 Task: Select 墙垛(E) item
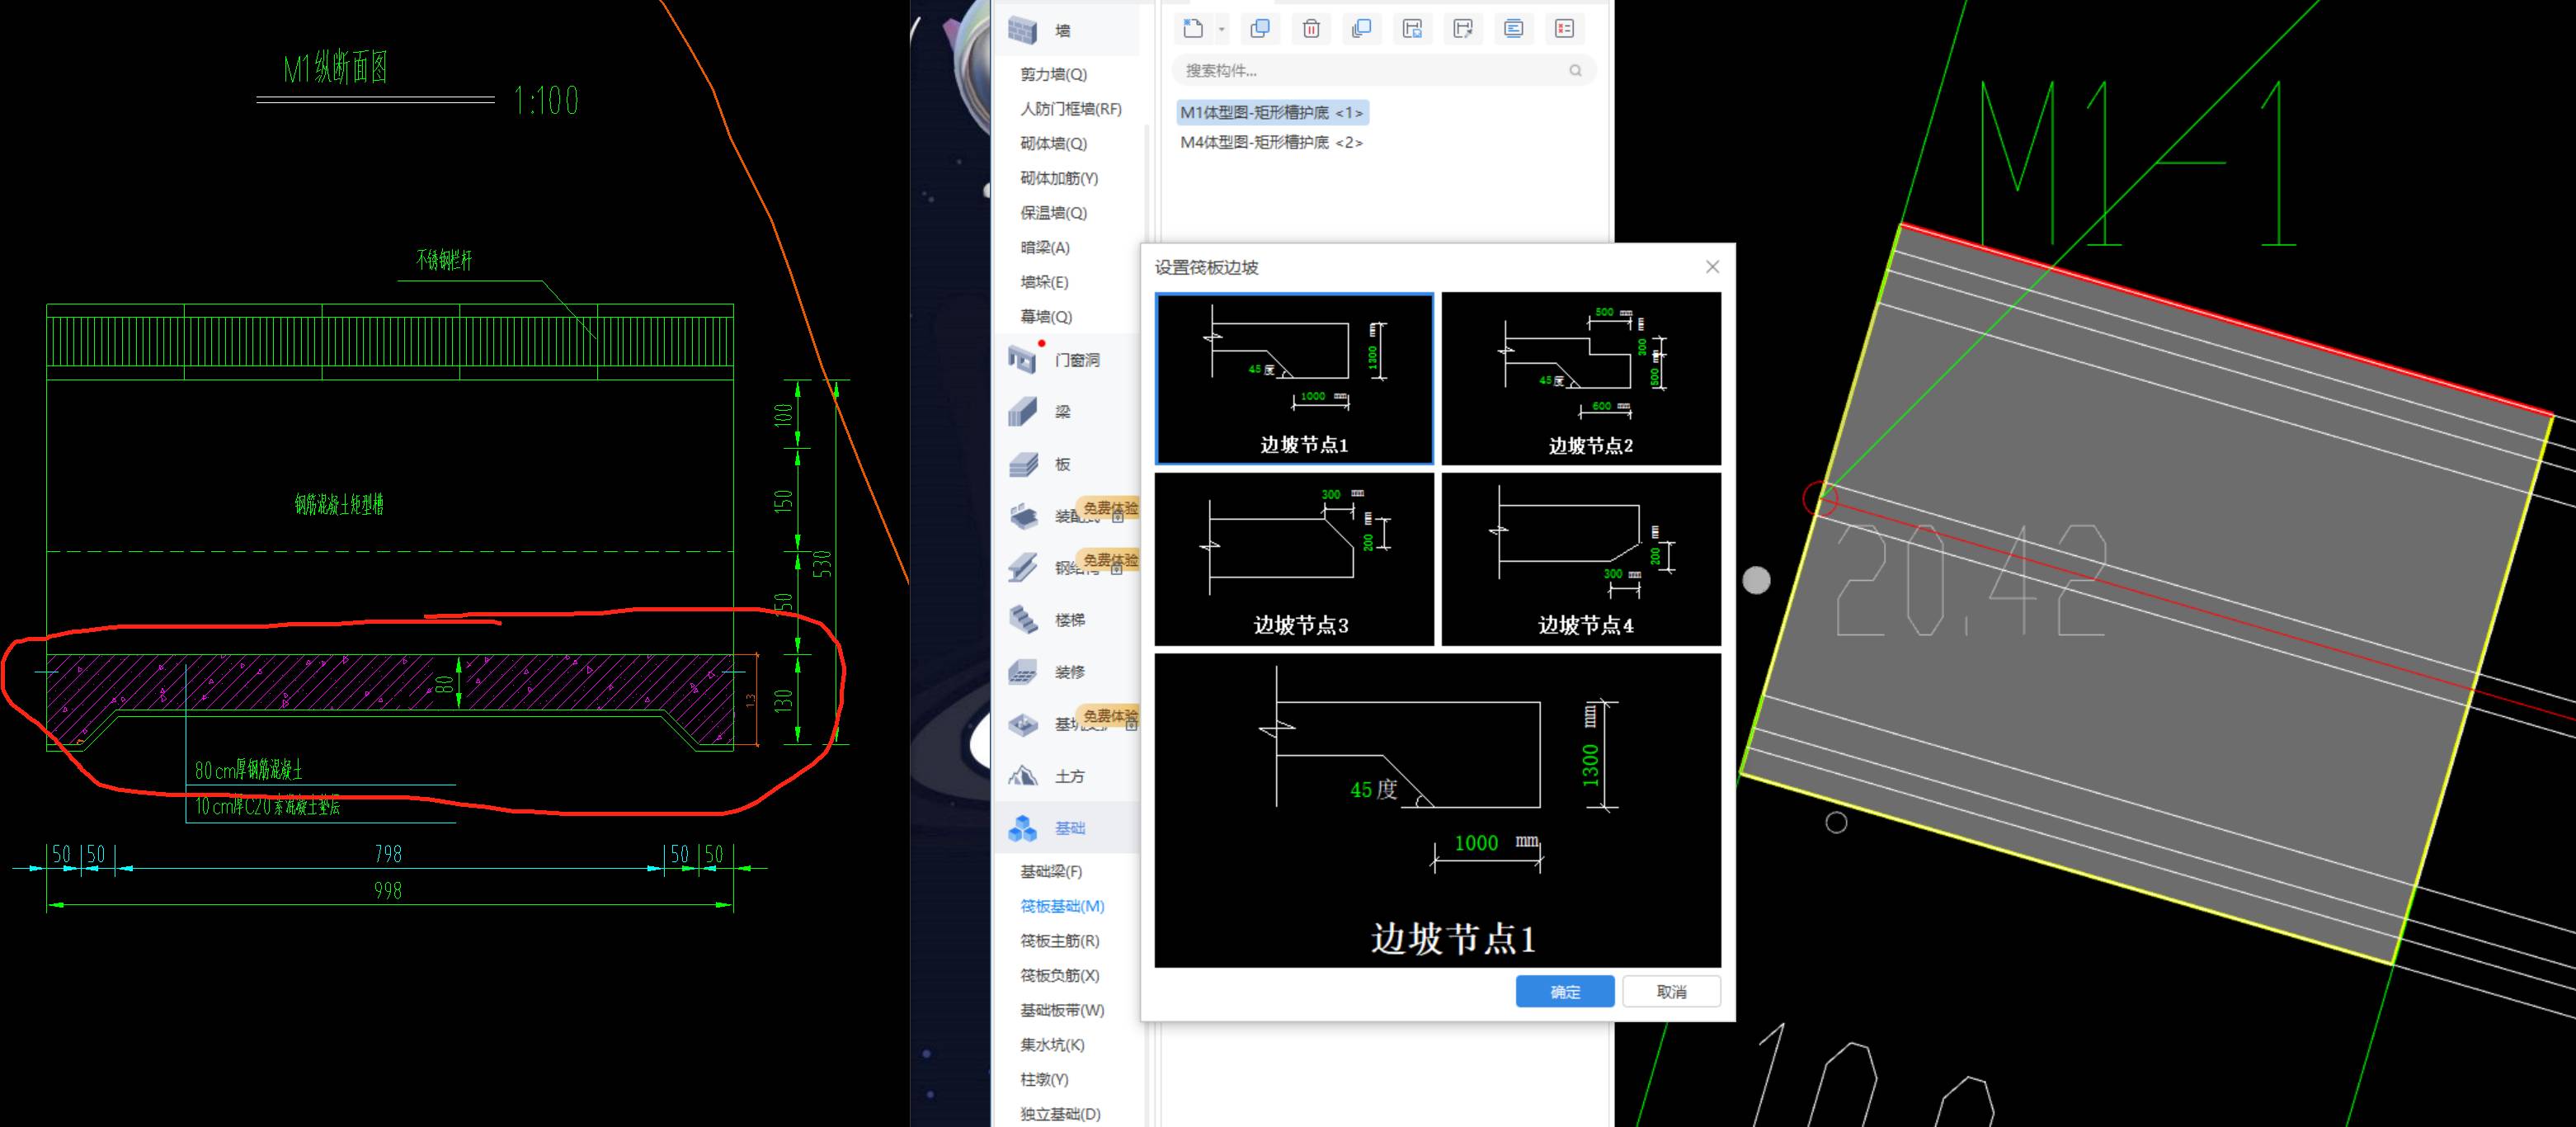click(1044, 282)
